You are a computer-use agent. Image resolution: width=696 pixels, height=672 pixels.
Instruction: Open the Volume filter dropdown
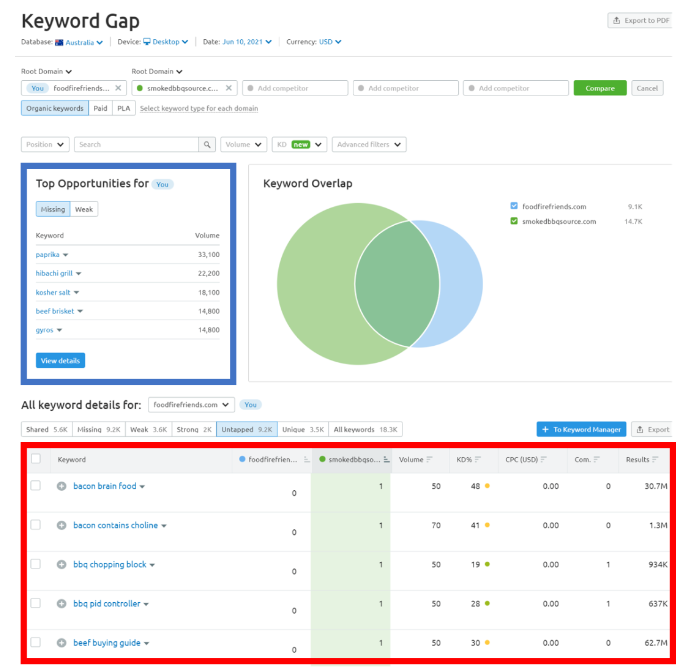coord(243,144)
